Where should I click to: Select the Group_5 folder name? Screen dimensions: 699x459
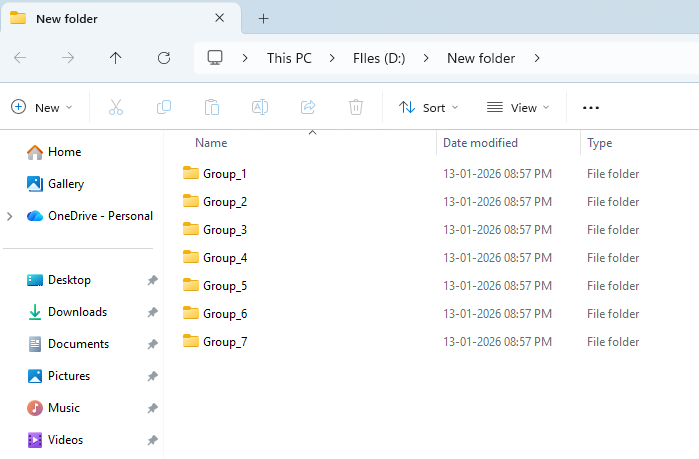(225, 286)
